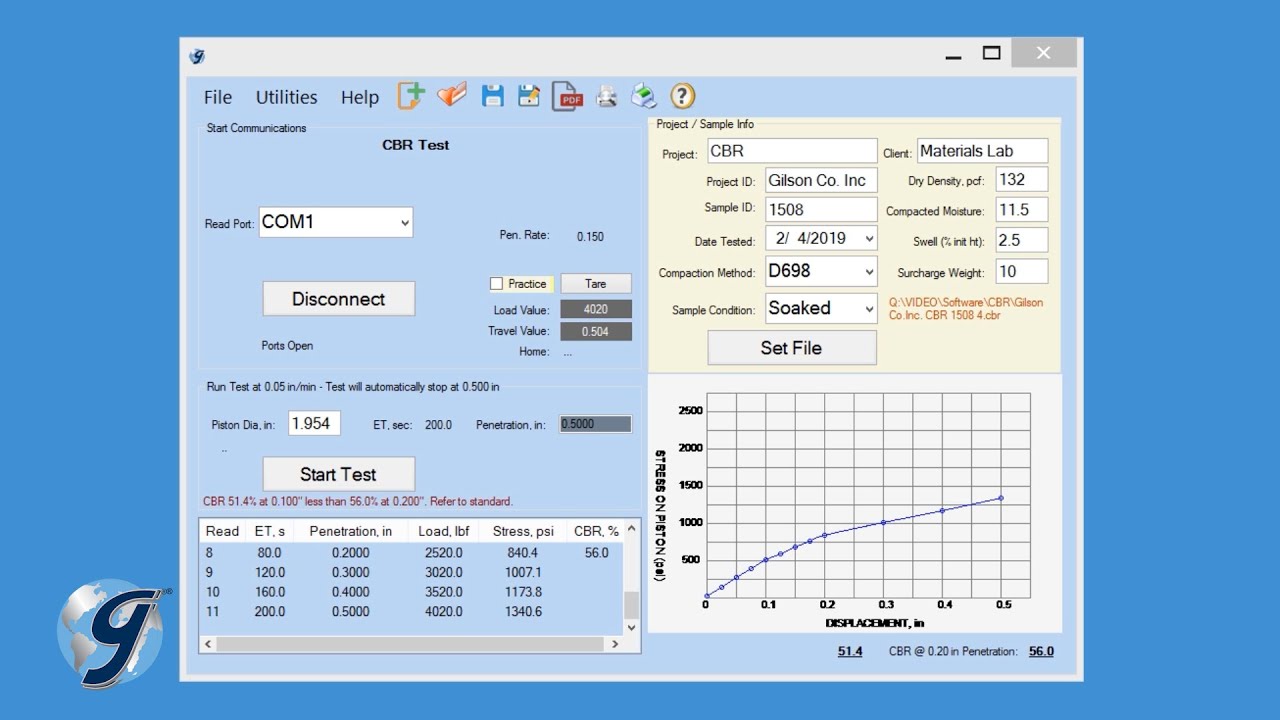Click the left arrow of horizontal scrollbar
1280x720 pixels.
208,645
